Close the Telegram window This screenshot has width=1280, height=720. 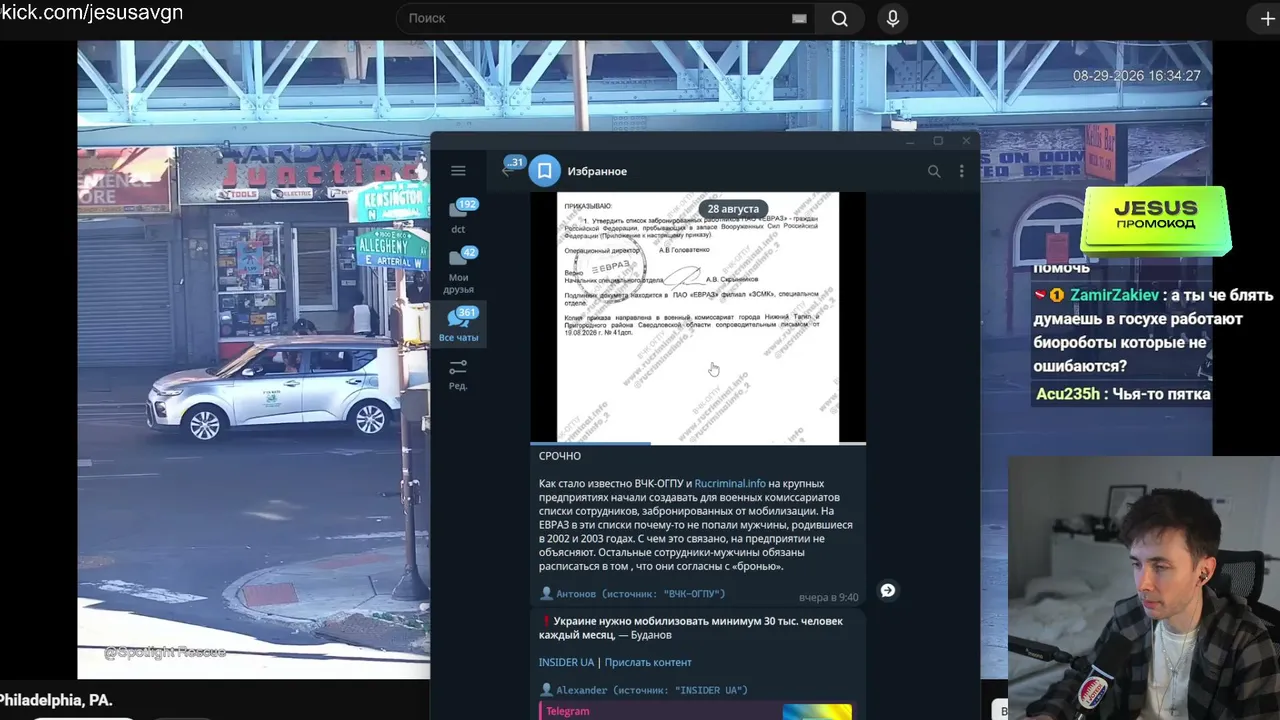(x=966, y=141)
